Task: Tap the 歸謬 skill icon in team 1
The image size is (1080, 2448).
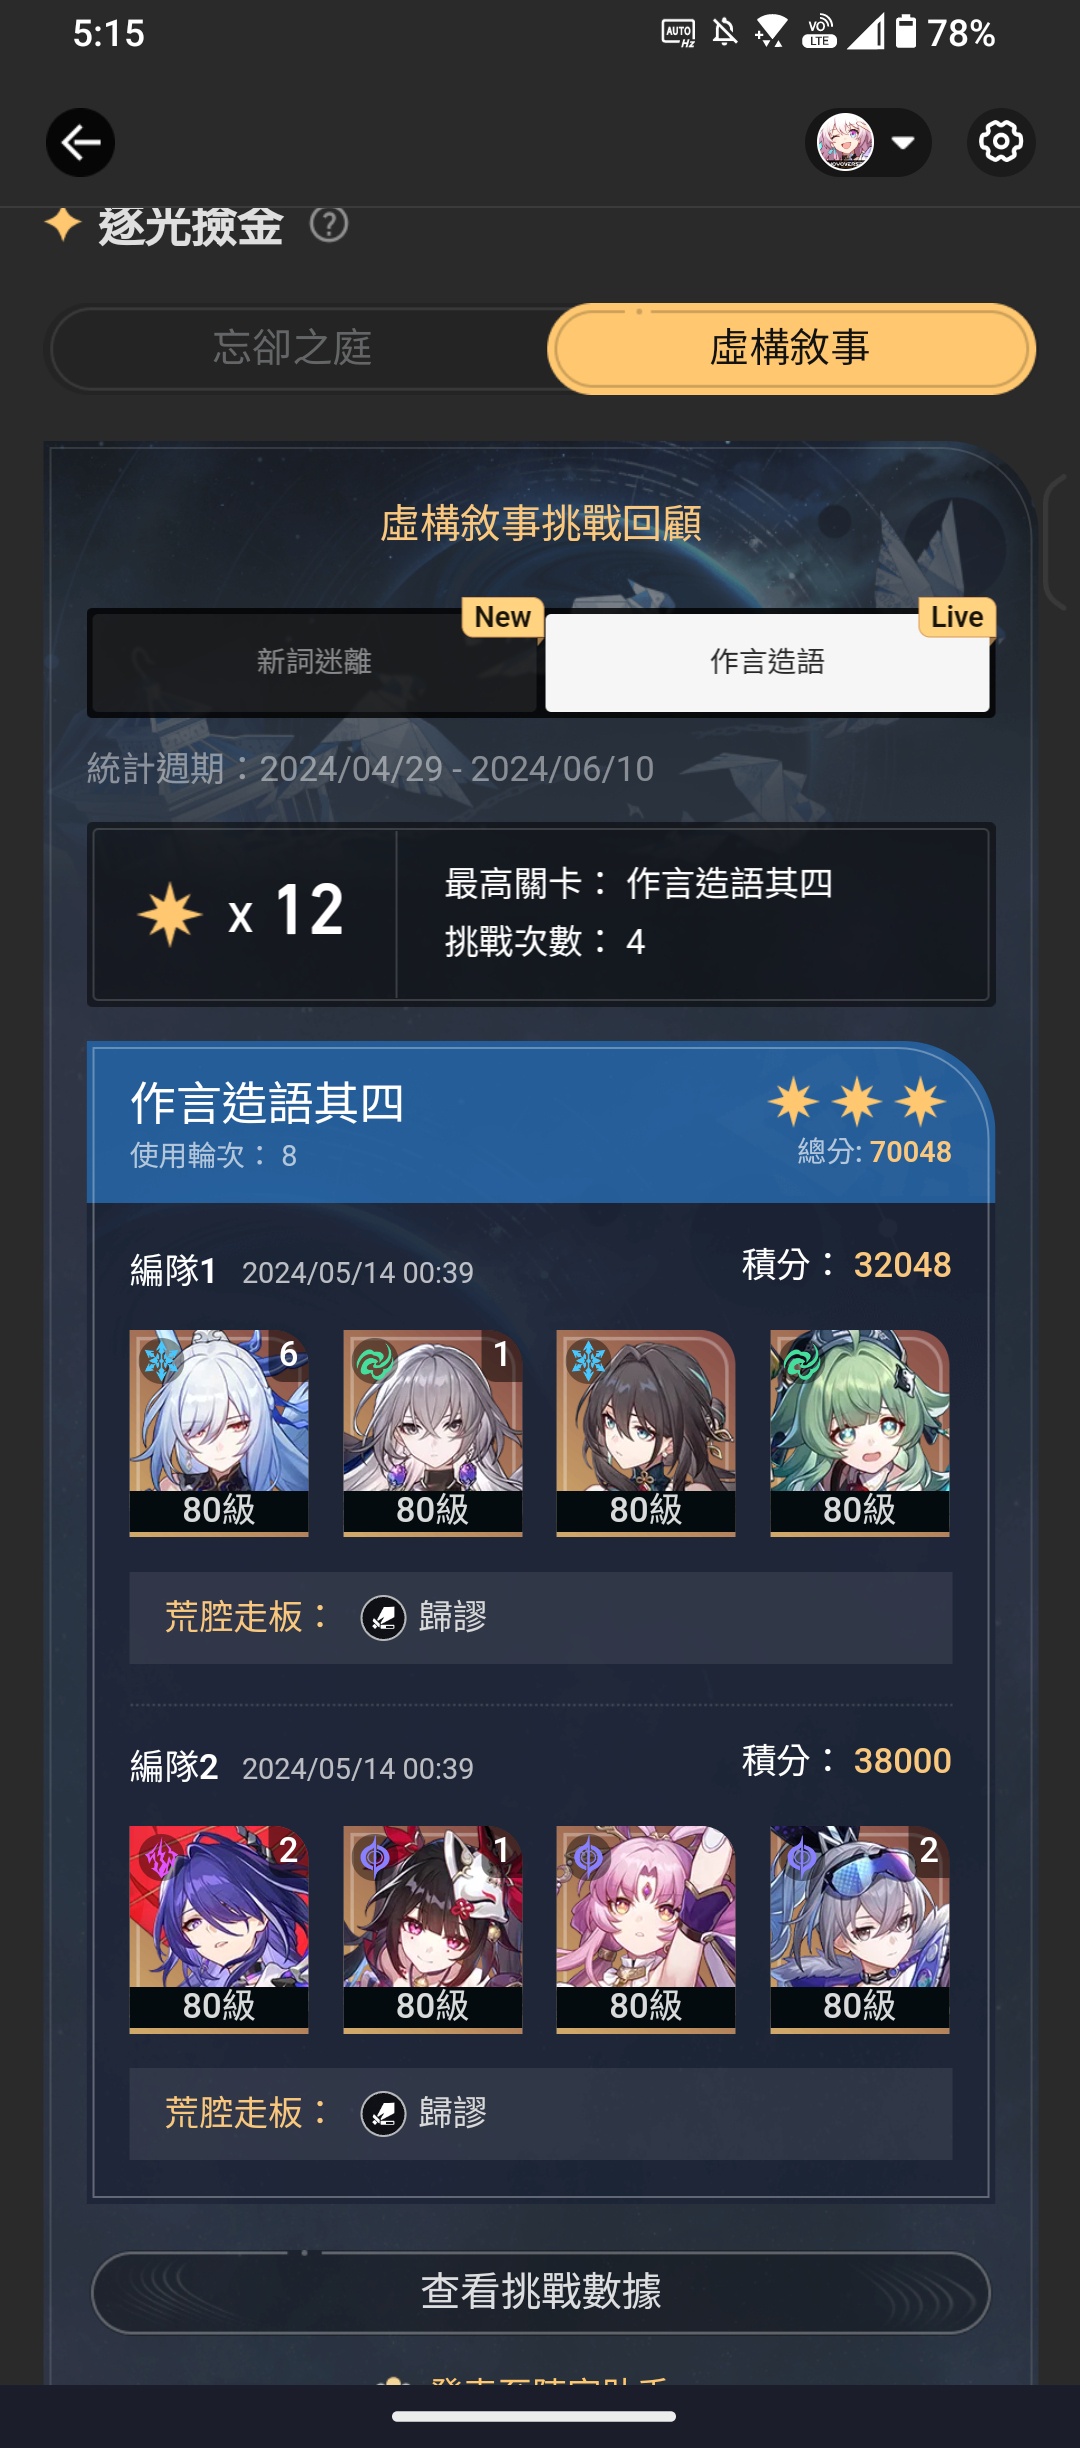Action: [383, 1617]
